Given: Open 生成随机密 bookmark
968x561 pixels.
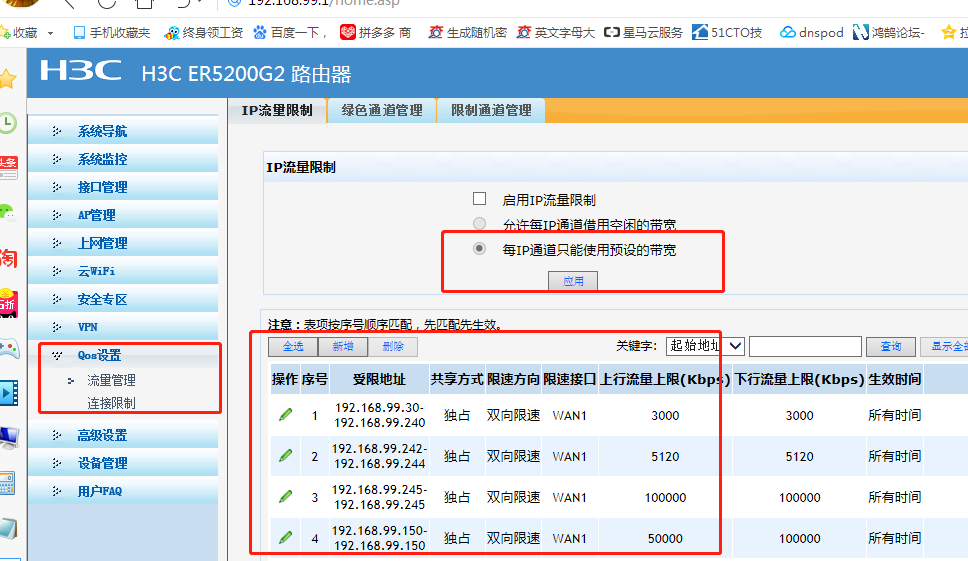Looking at the screenshot, I should (468, 33).
